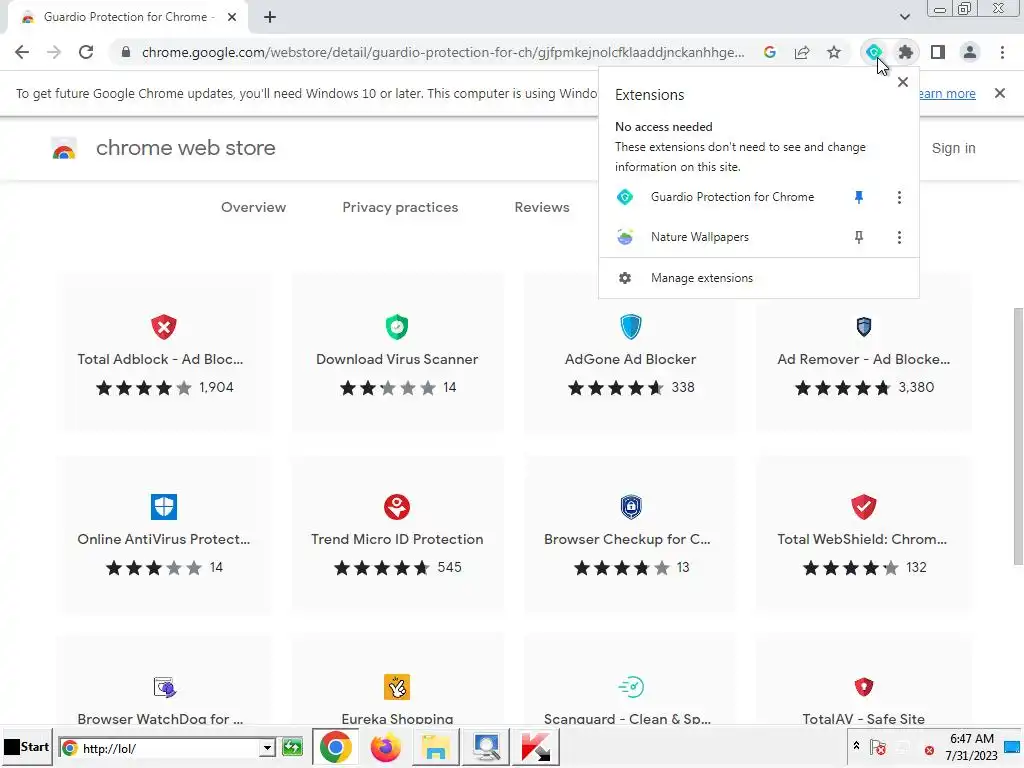Screen dimensions: 1024x768
Task: Switch to the Privacy practices tab
Action: pyautogui.click(x=400, y=207)
